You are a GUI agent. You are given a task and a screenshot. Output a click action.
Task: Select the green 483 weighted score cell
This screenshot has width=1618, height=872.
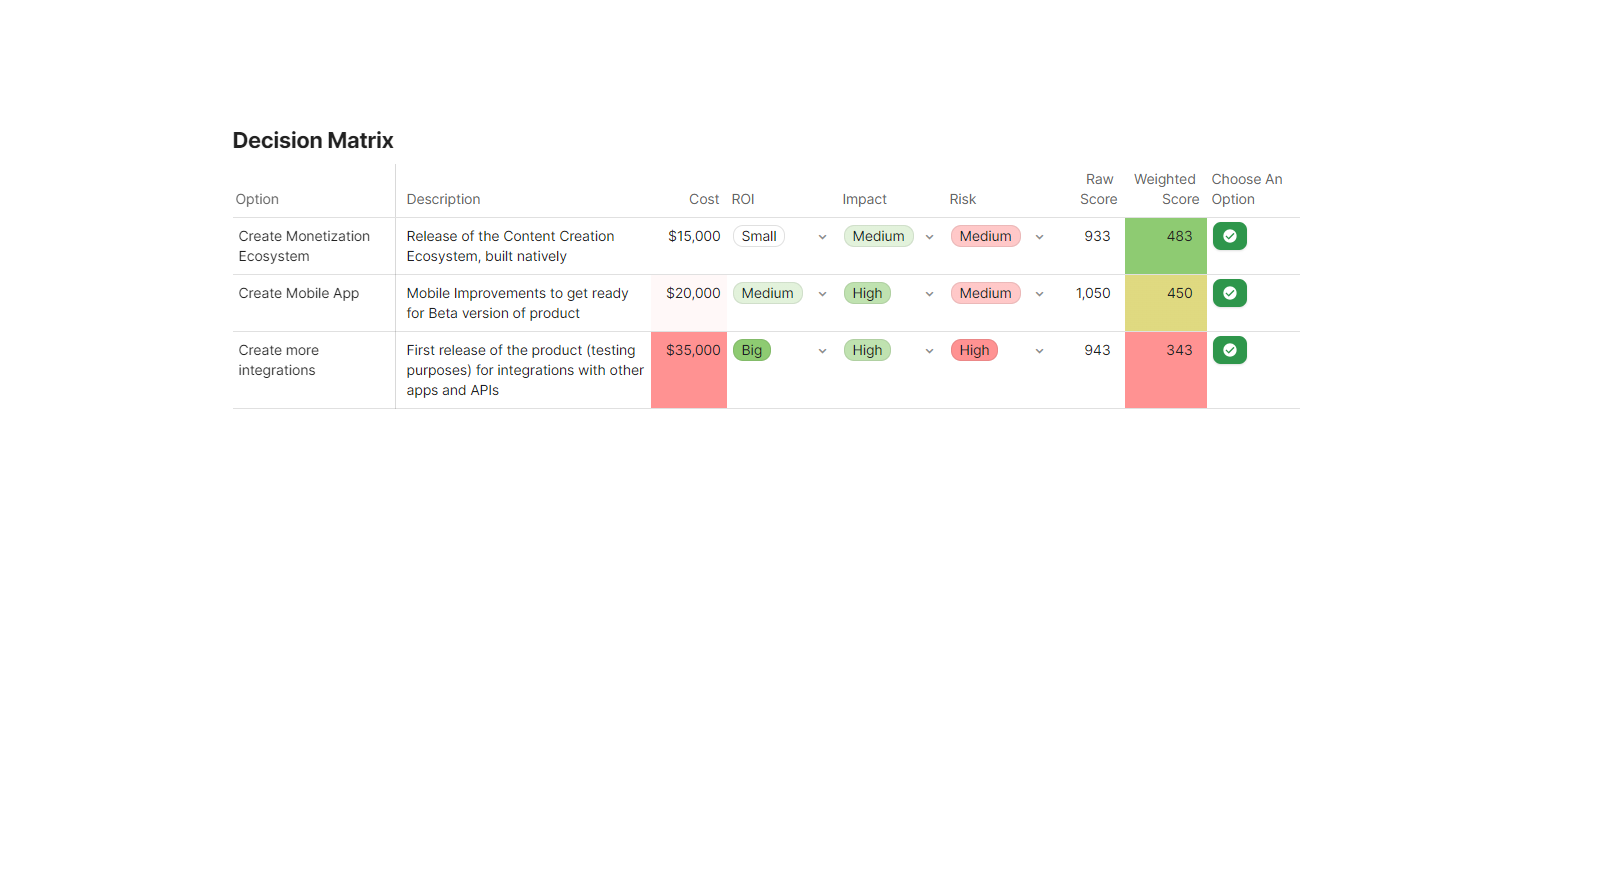1165,246
